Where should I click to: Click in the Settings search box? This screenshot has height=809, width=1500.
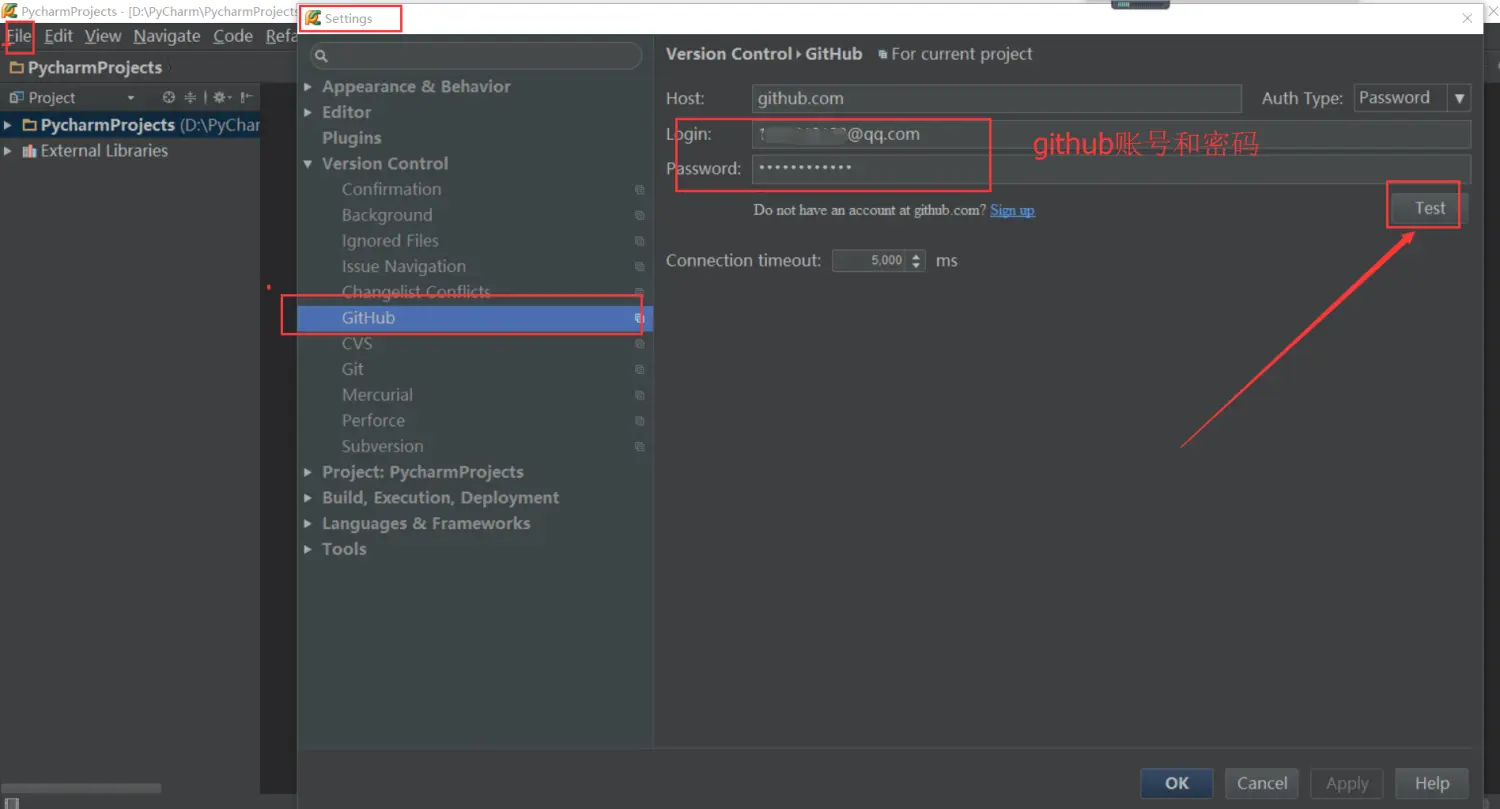[476, 56]
